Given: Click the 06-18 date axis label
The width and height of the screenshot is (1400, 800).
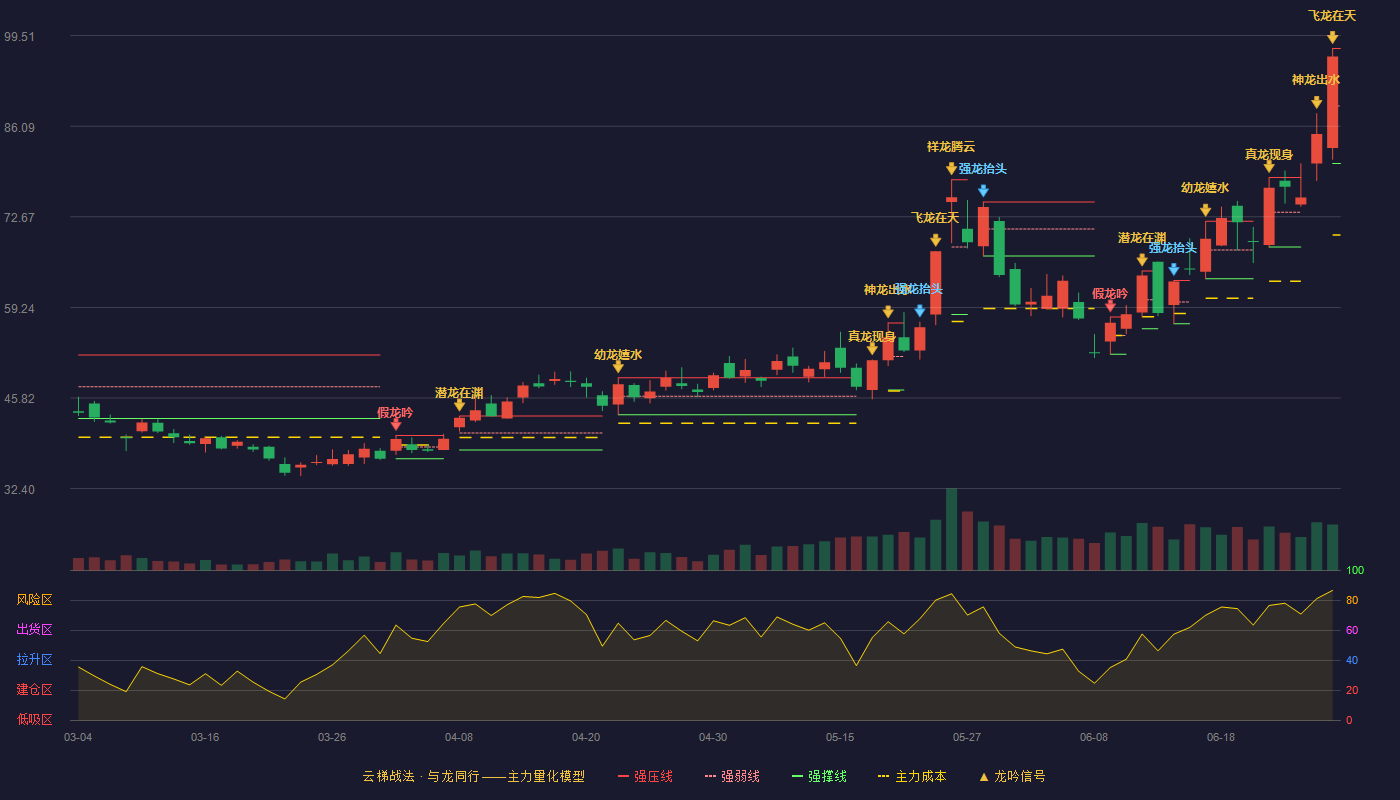Looking at the screenshot, I should tap(1221, 737).
